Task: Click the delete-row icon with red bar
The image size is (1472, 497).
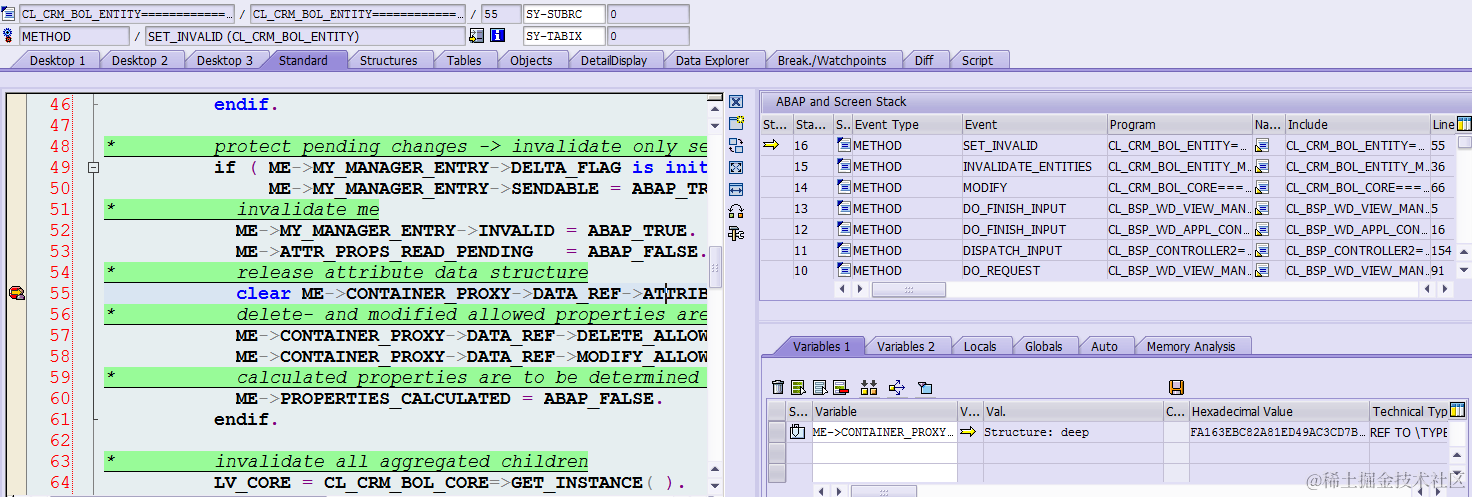Action: coord(840,387)
